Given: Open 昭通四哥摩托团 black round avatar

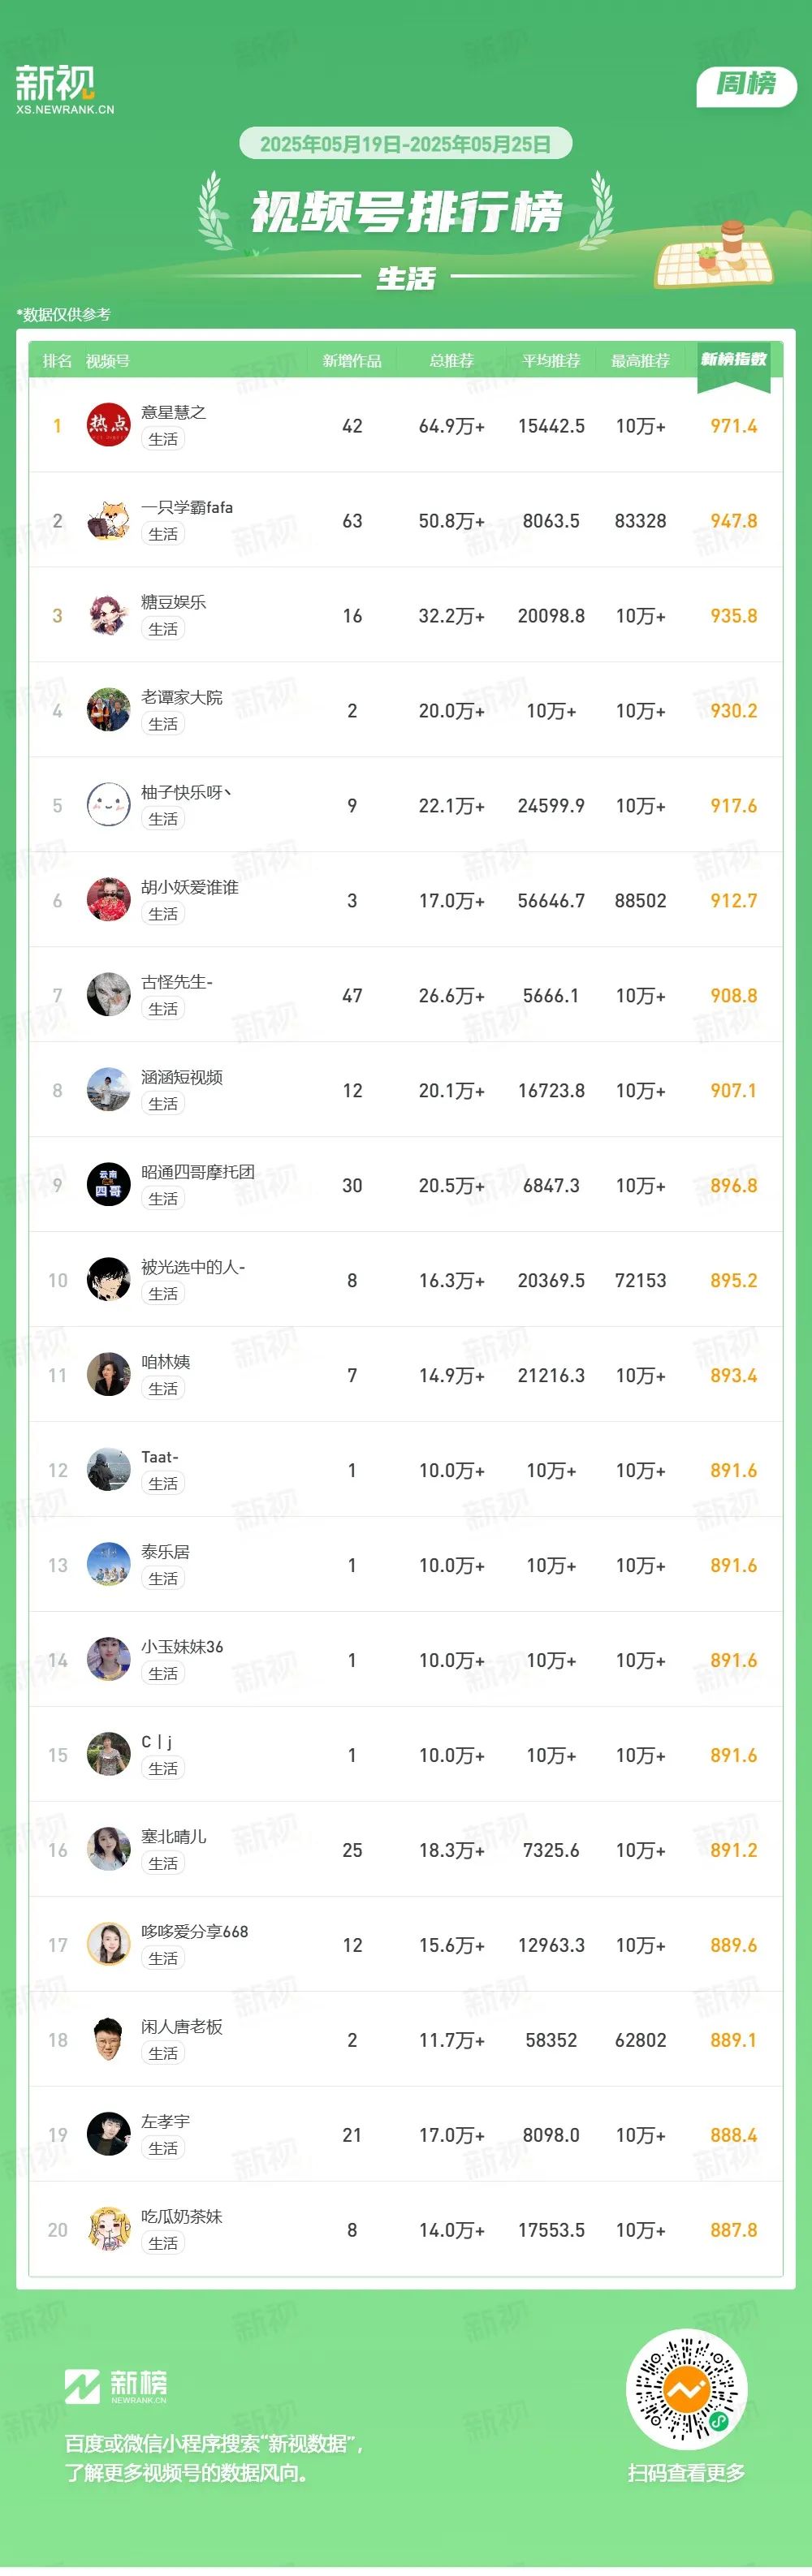Looking at the screenshot, I should tap(108, 1185).
